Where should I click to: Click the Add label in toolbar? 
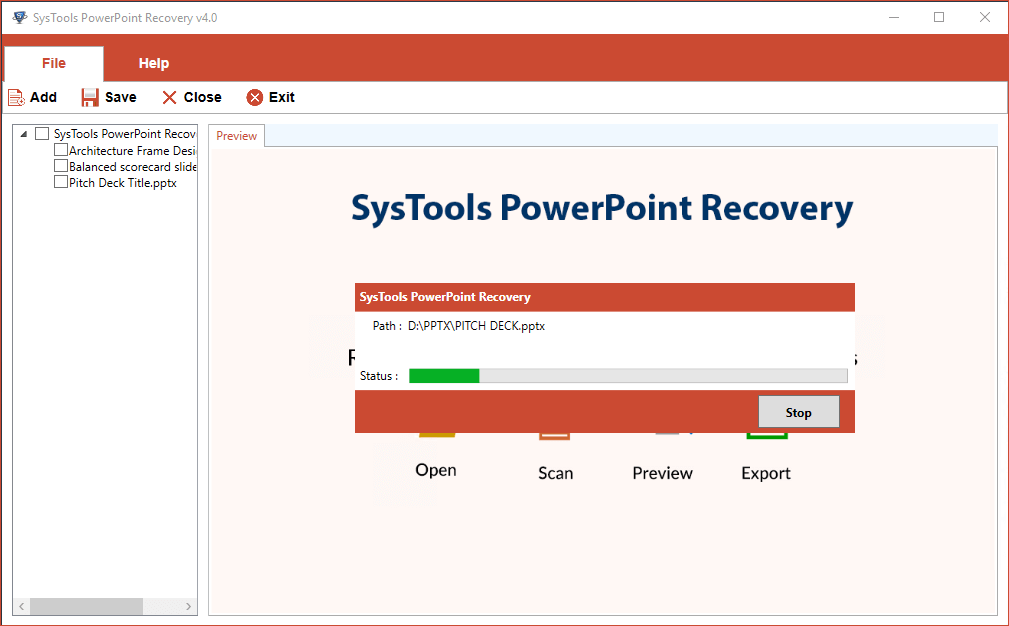point(43,97)
